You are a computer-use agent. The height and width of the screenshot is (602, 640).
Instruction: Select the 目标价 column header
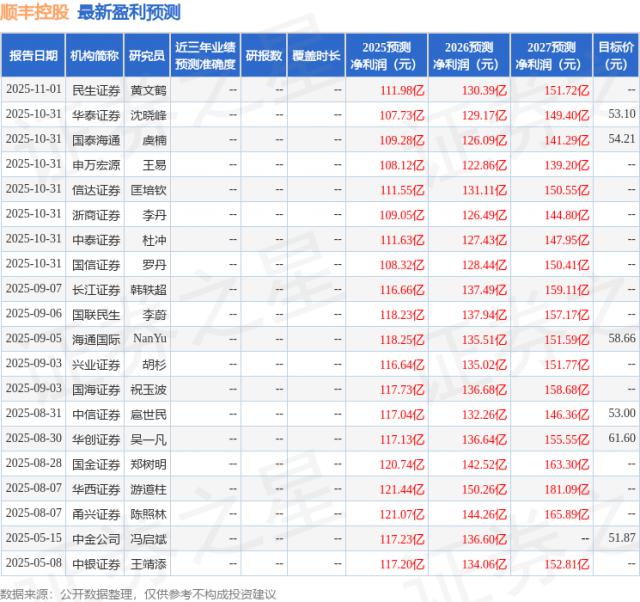click(616, 55)
